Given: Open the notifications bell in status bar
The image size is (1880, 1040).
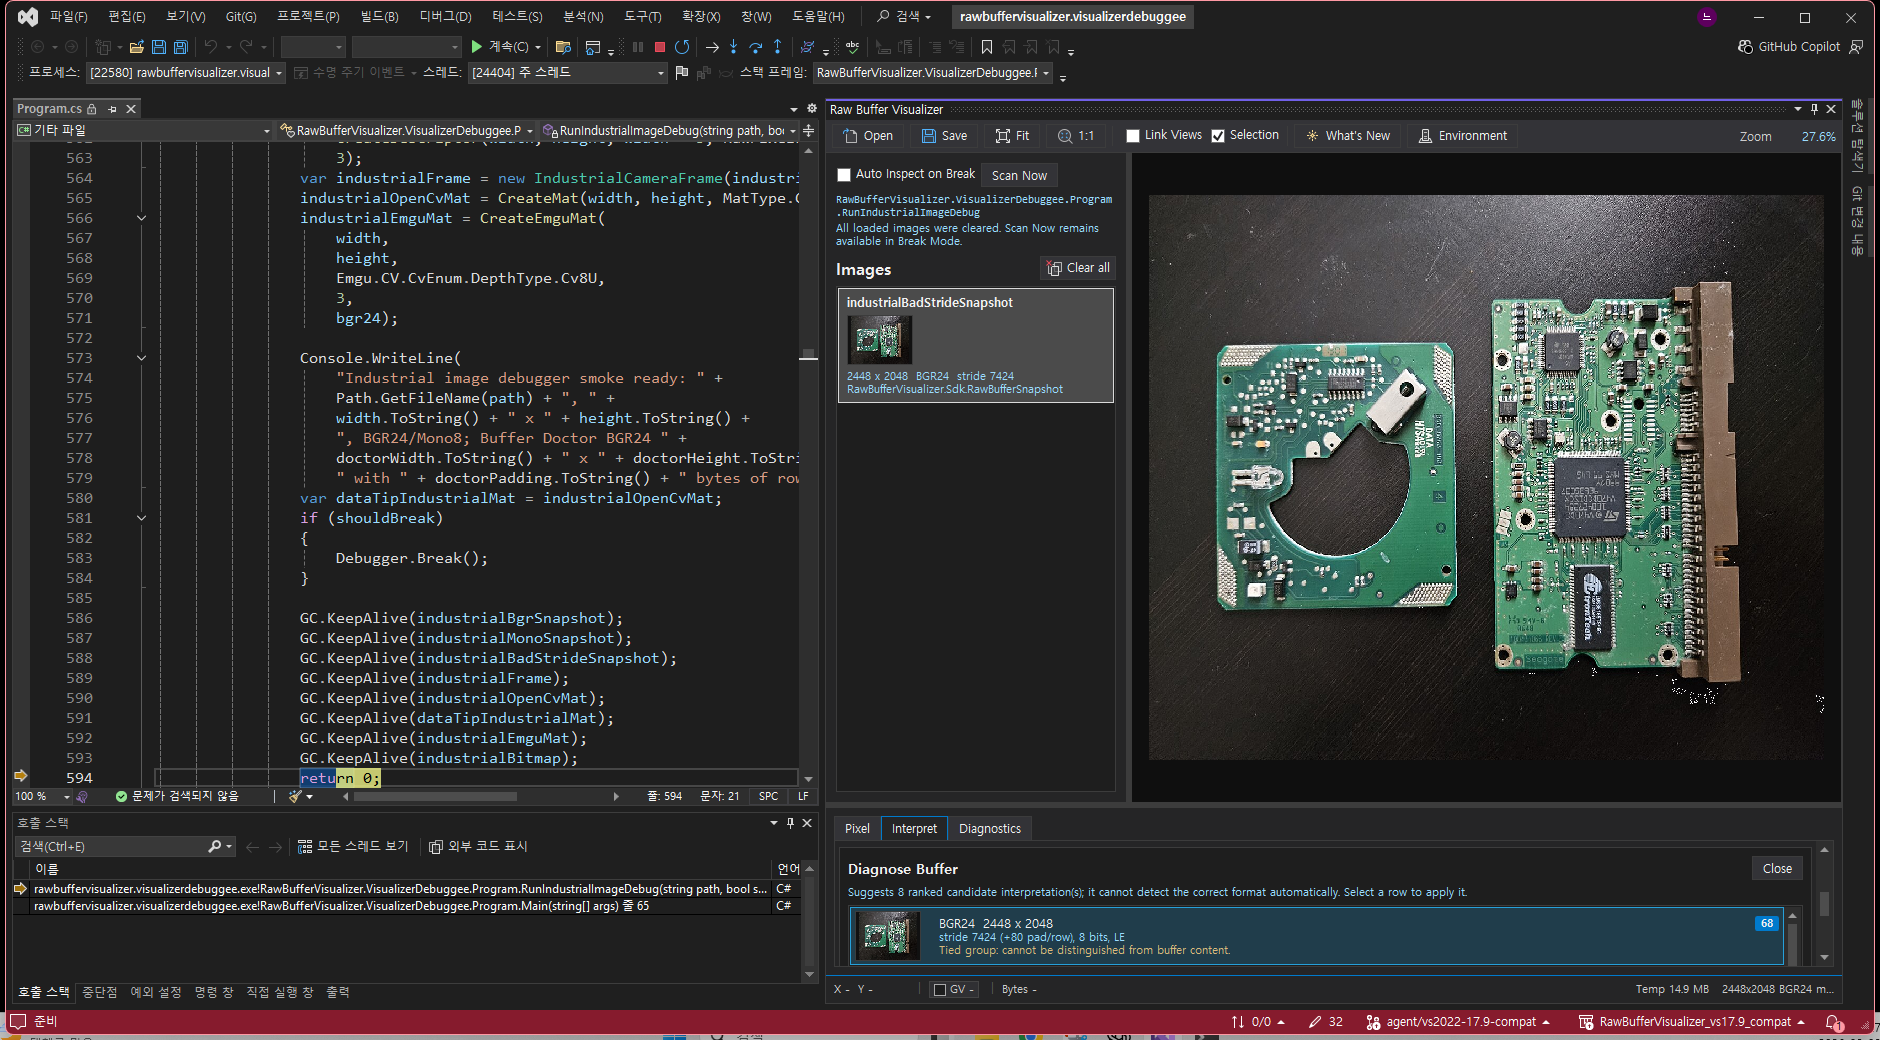Looking at the screenshot, I should click(1833, 1022).
